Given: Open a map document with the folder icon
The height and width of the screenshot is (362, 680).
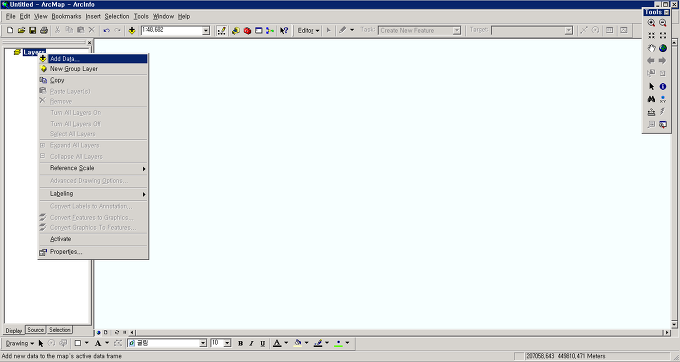Looking at the screenshot, I should tap(21, 30).
